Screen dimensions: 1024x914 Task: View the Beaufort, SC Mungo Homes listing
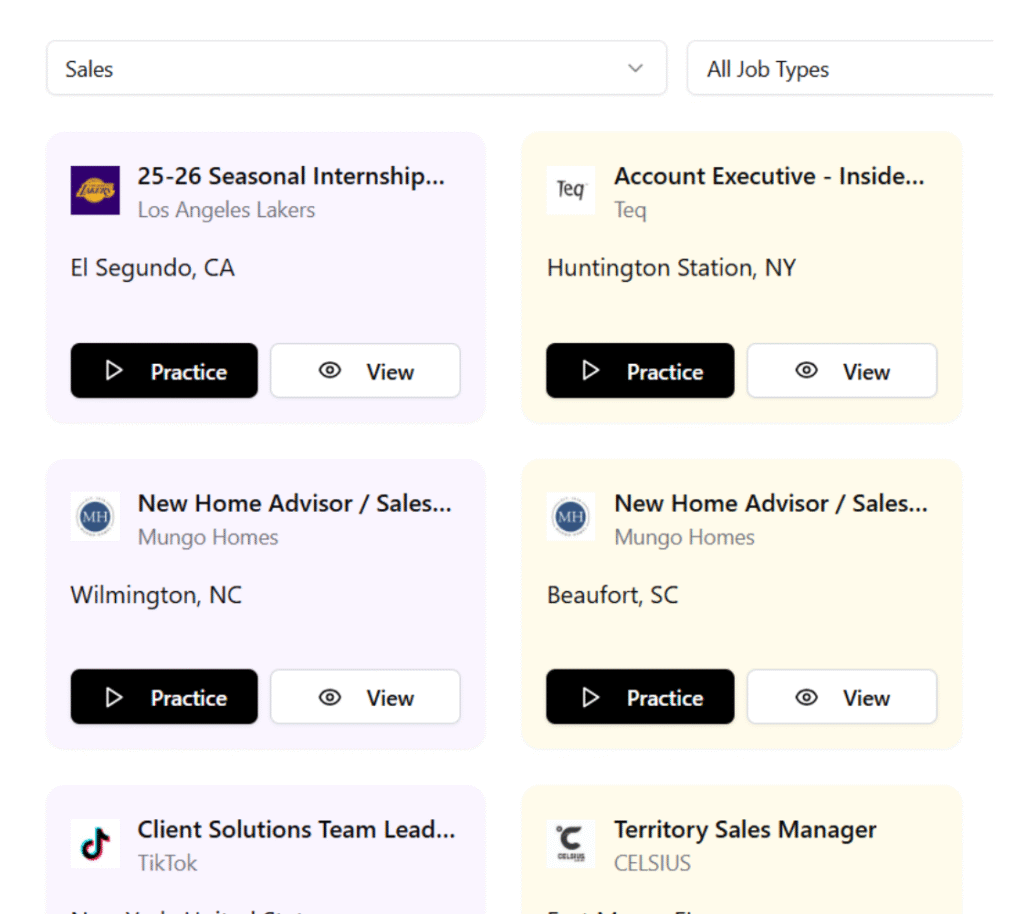(841, 697)
